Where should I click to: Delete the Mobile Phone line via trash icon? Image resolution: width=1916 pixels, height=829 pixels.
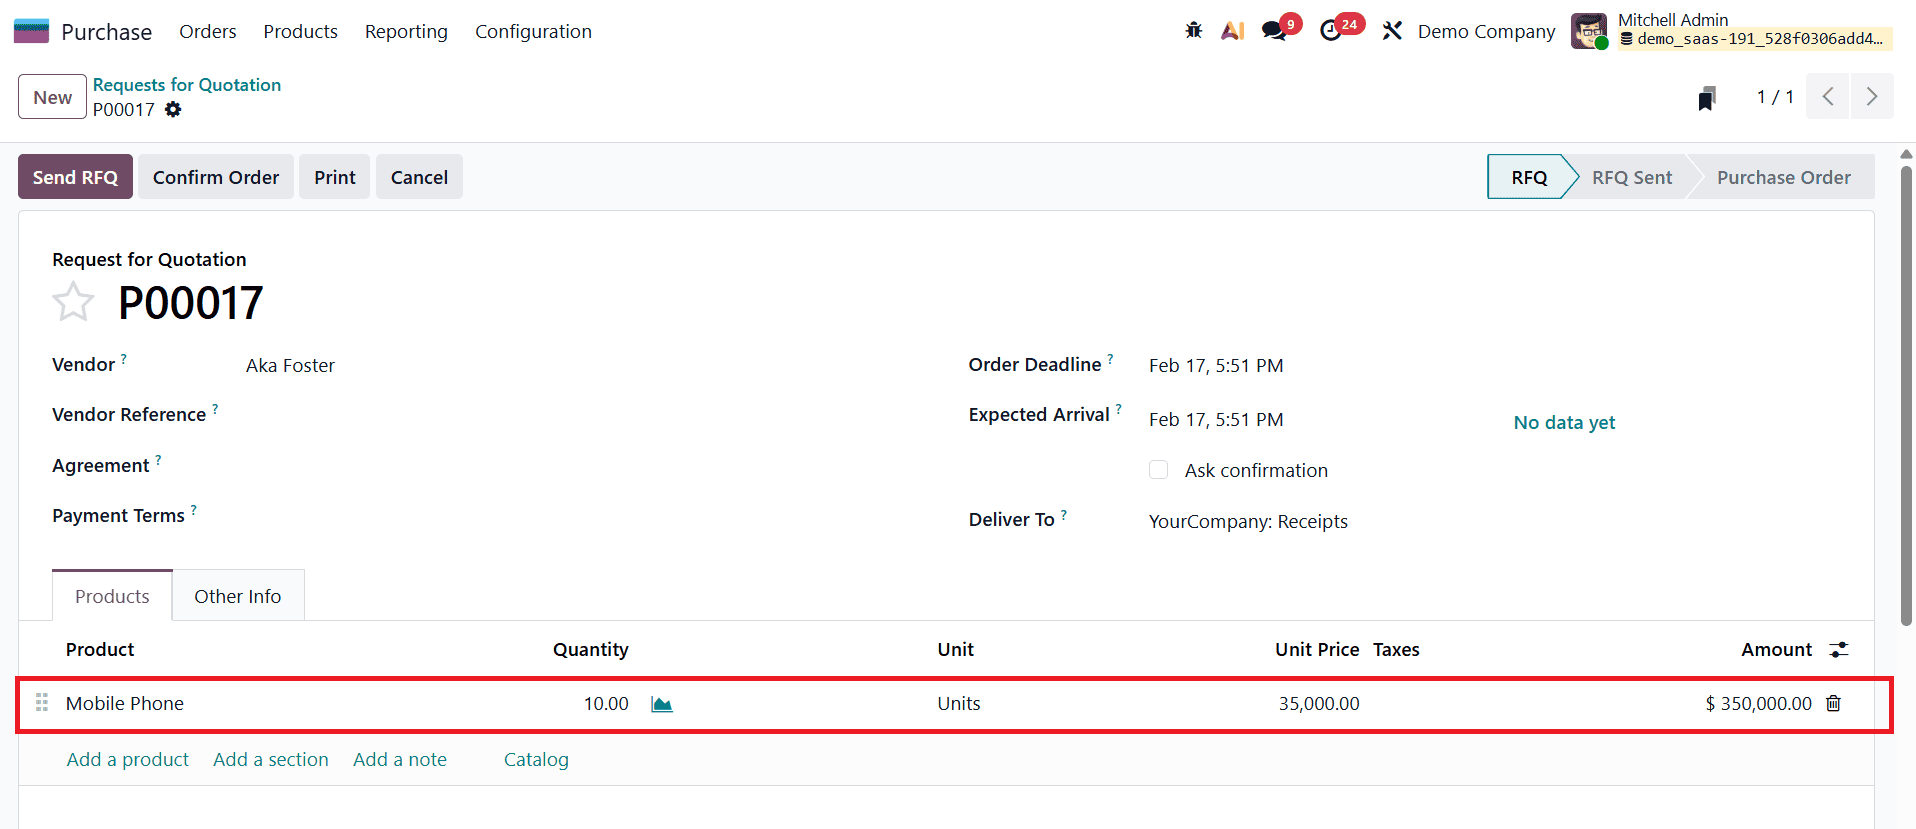point(1833,703)
